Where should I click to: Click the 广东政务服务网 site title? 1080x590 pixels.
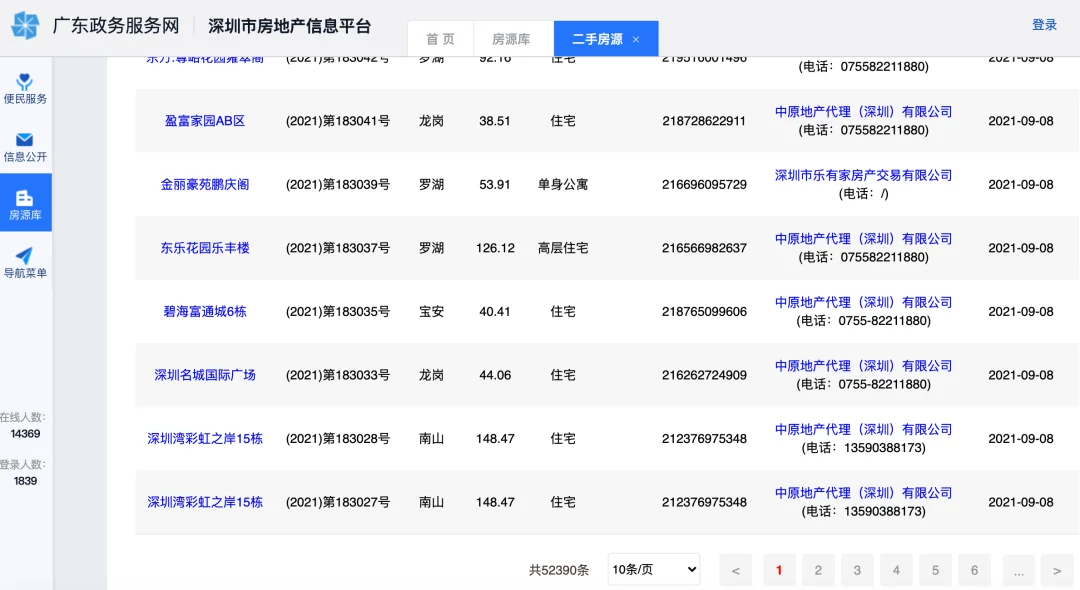116,26
